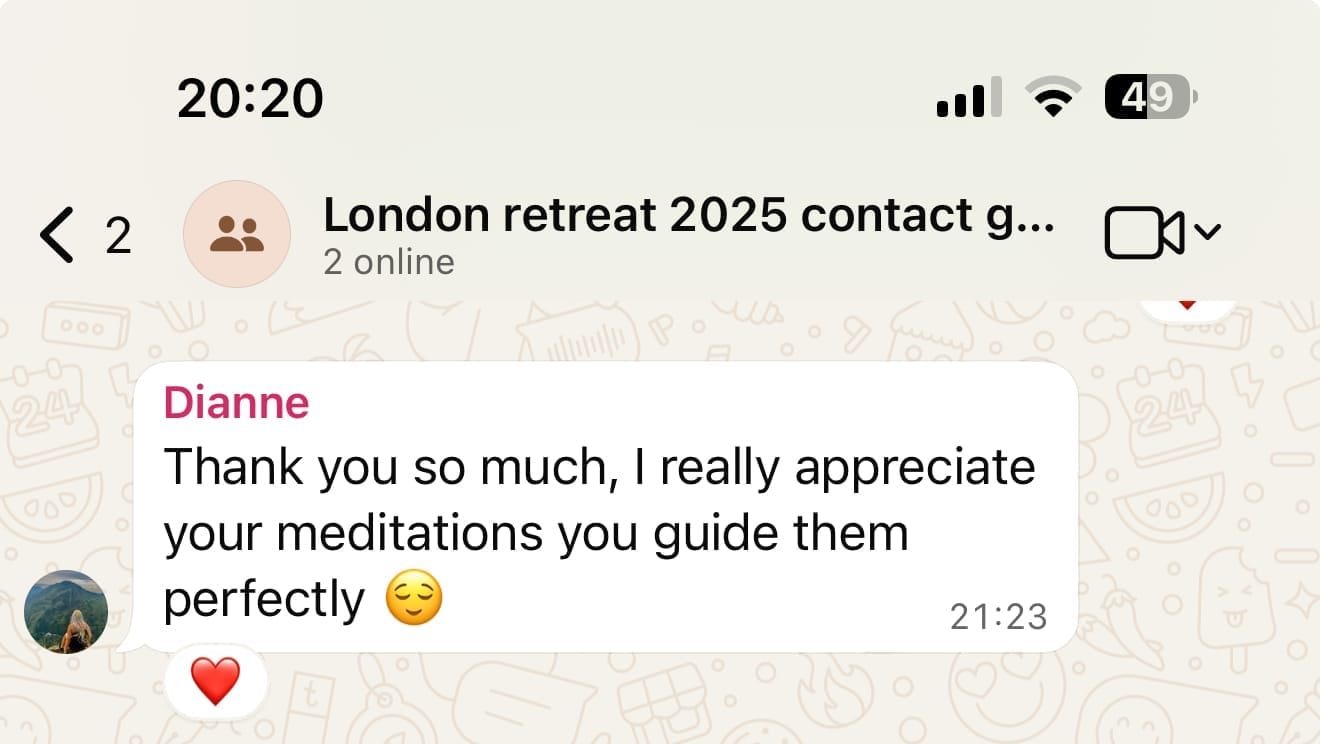Tap the 20:20 status bar clock
1320x744 pixels.
[250, 99]
